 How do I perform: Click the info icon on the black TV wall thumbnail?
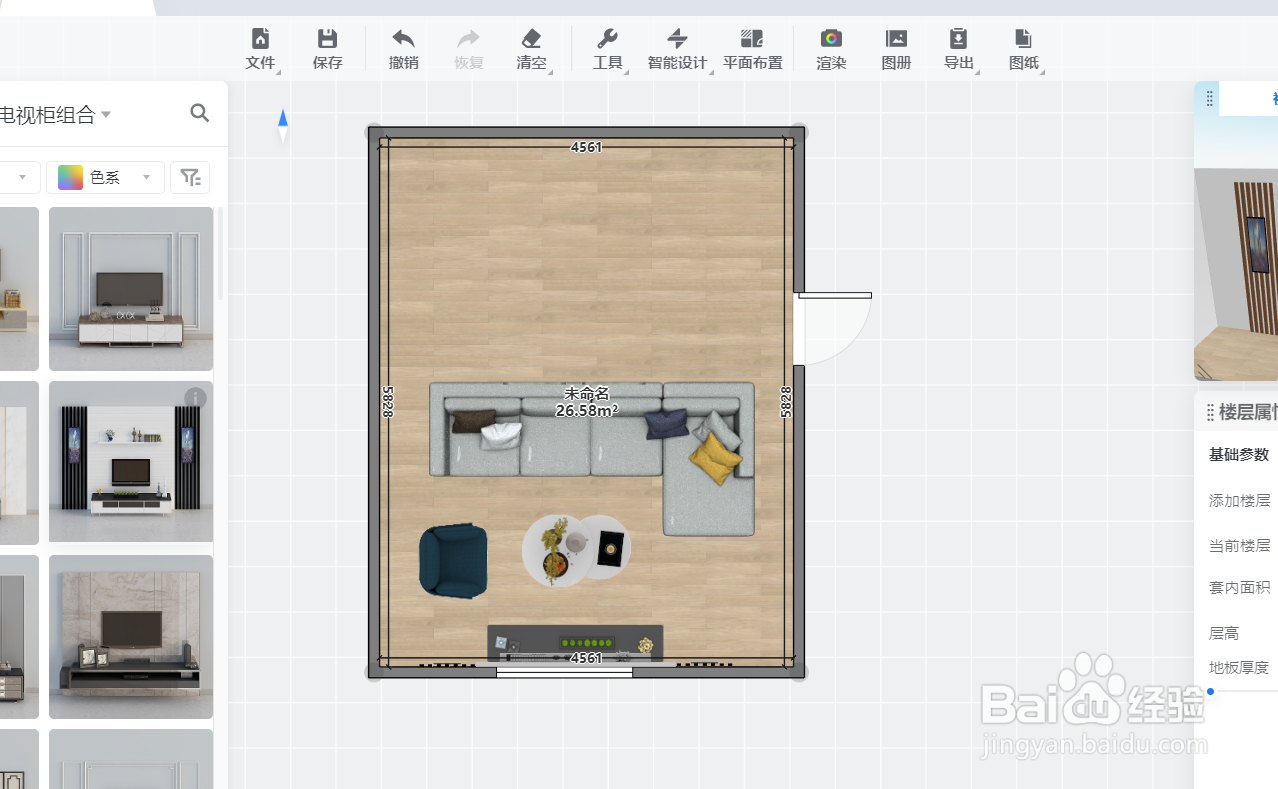point(195,398)
